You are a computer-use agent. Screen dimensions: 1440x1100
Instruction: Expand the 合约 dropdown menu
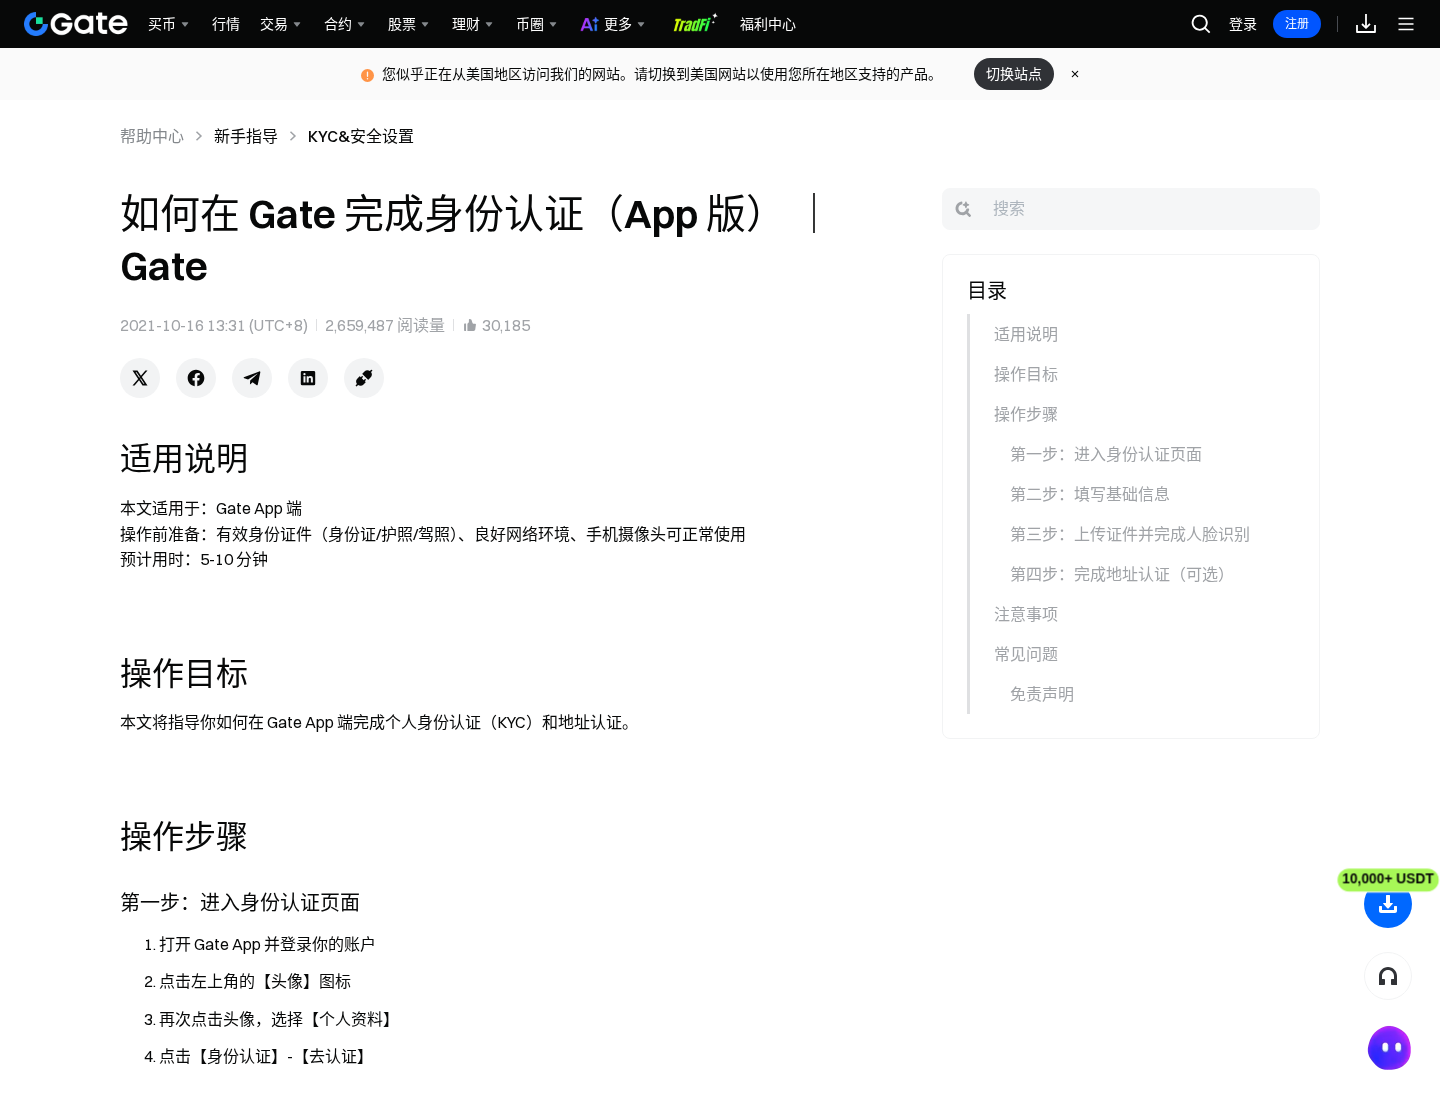pos(344,24)
